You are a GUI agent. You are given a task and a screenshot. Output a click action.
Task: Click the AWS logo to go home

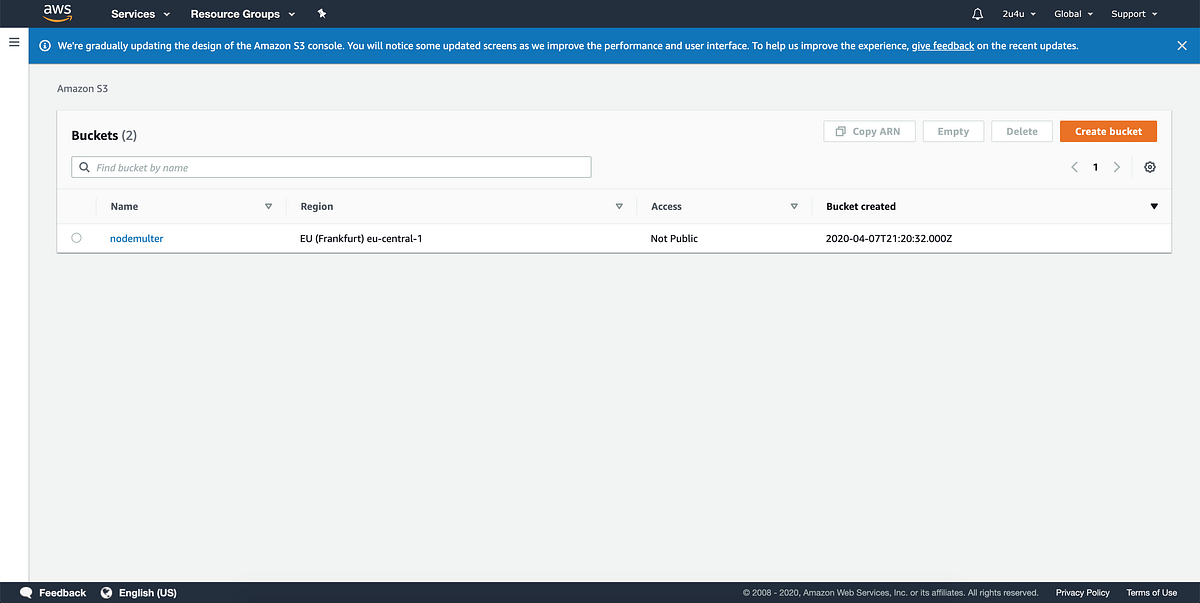(x=57, y=13)
